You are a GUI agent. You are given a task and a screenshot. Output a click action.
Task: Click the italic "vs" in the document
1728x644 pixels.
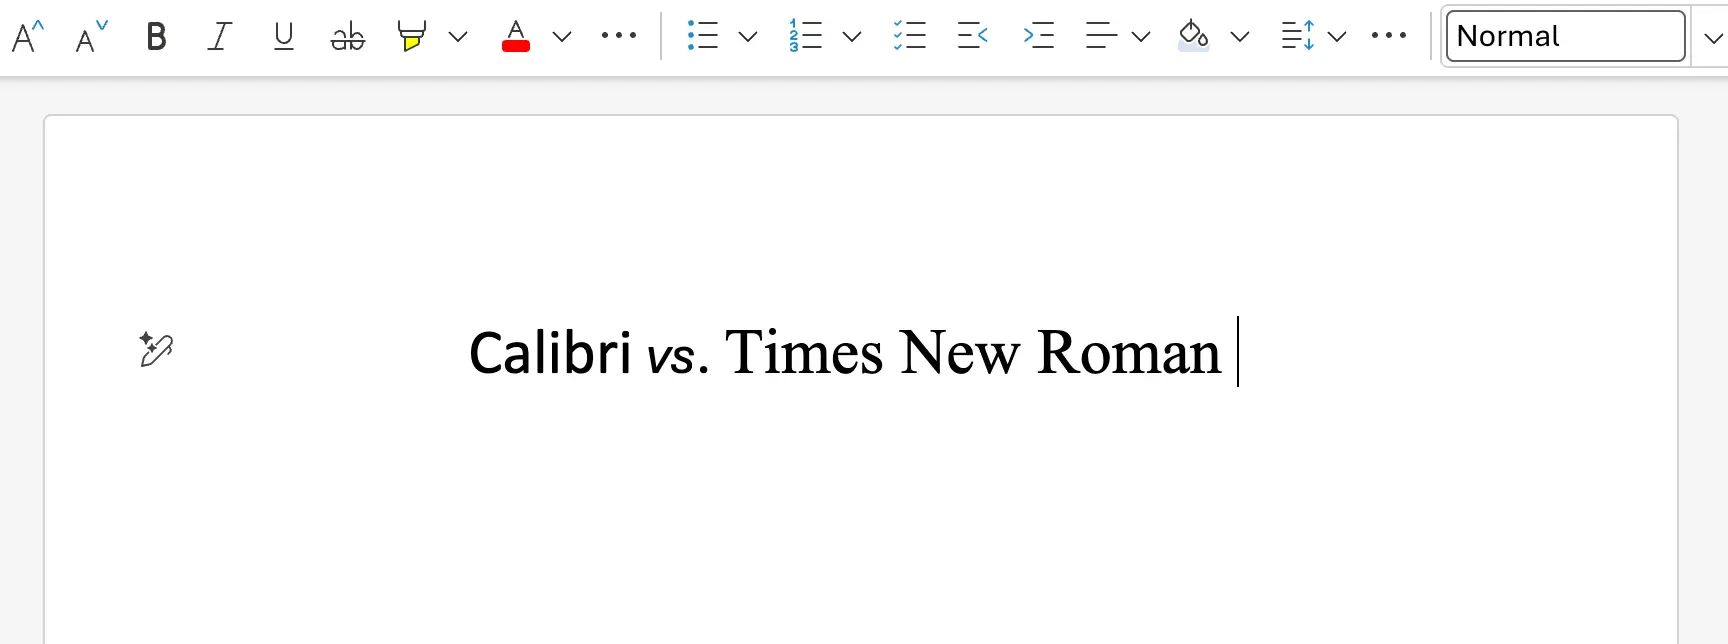pos(671,357)
